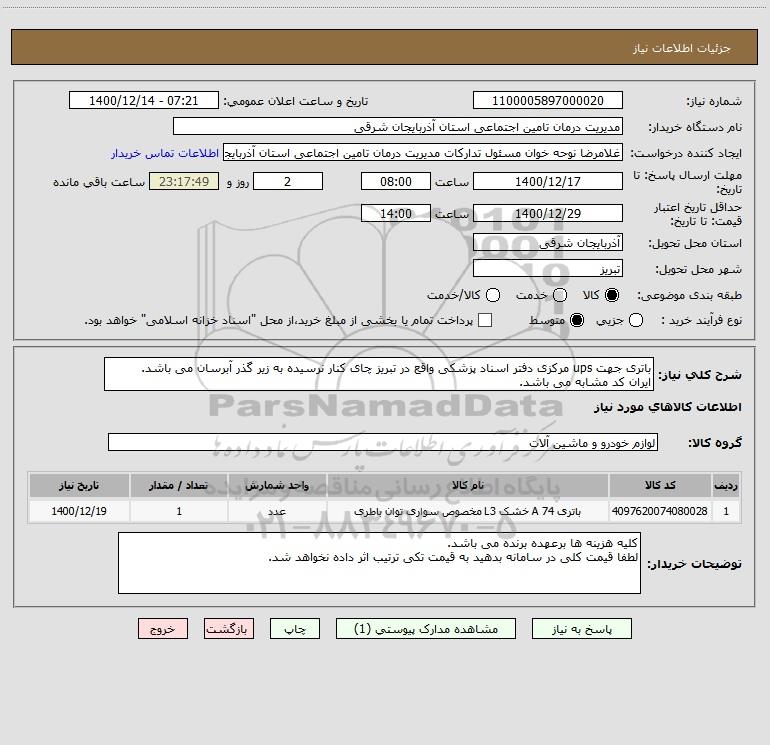The width and height of the screenshot is (770, 745).
Task: Choose جزیی purchase process option
Action: [x=635, y=321]
